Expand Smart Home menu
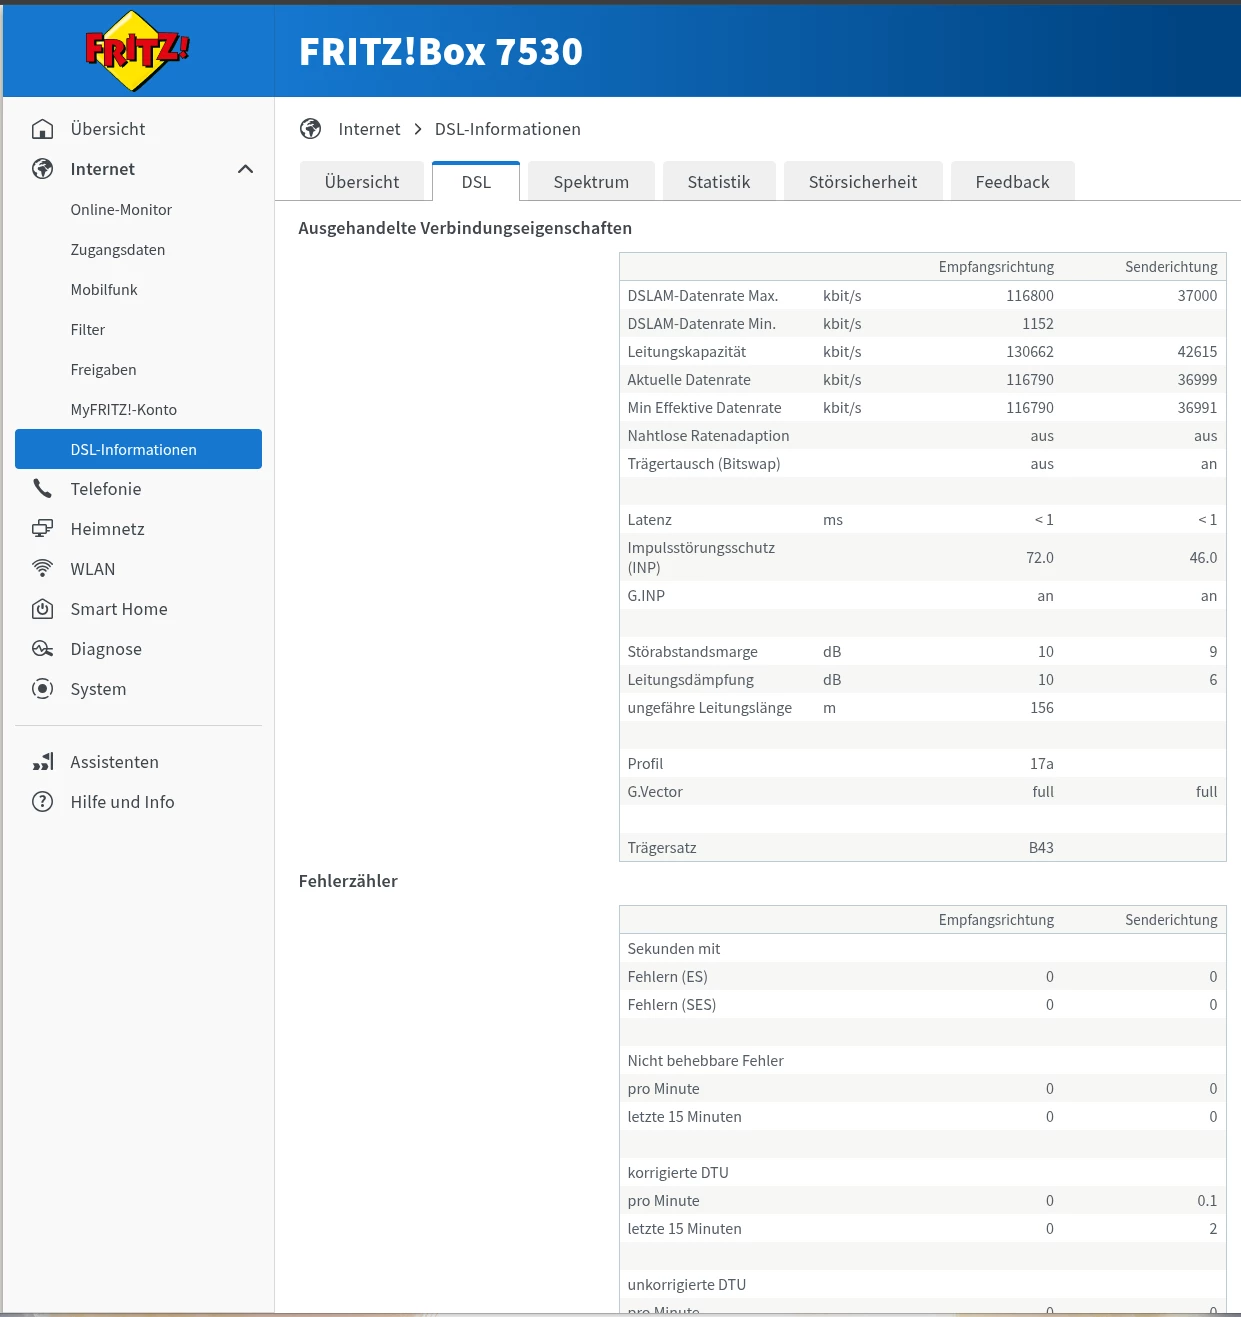Image resolution: width=1241 pixels, height=1317 pixels. 119,609
